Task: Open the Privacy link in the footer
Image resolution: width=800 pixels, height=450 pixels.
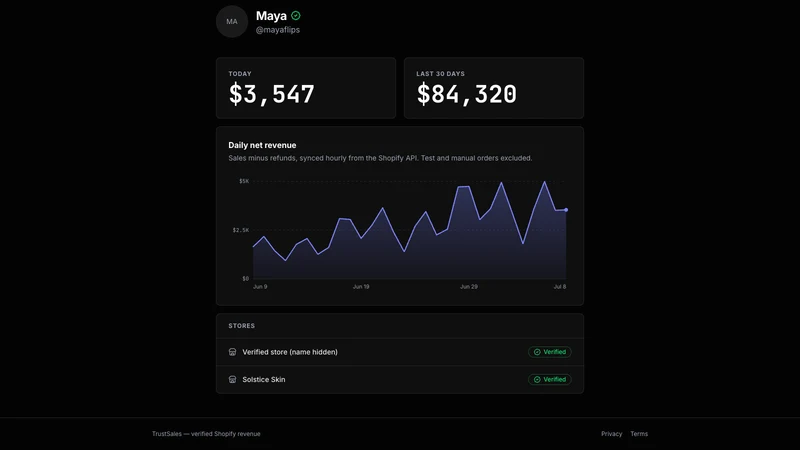Action: 611,434
